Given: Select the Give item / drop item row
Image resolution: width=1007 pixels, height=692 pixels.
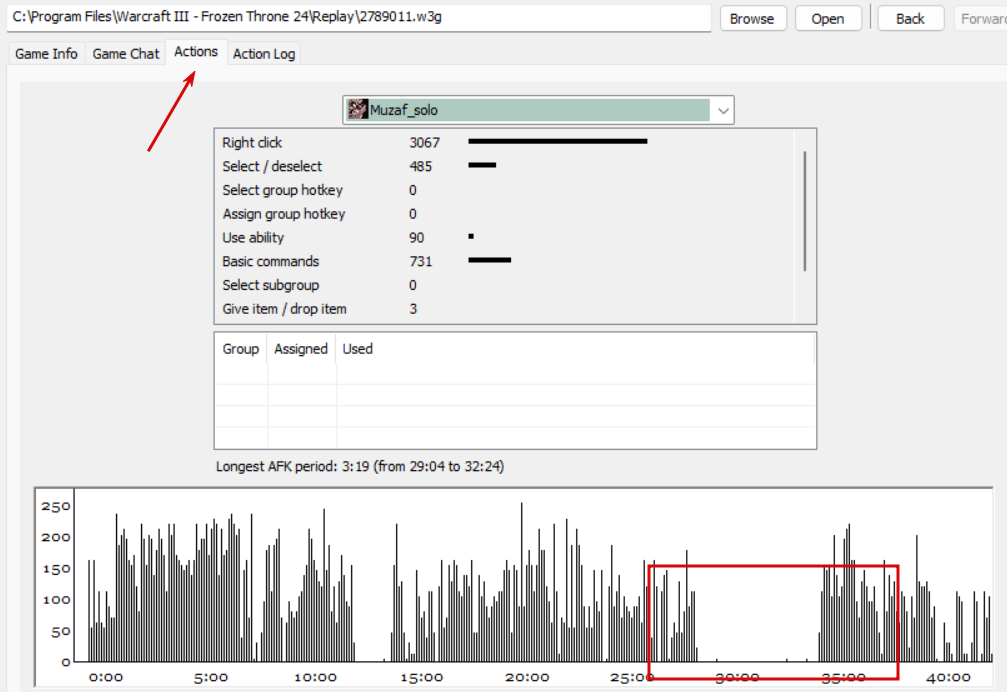Looking at the screenshot, I should tap(505, 309).
